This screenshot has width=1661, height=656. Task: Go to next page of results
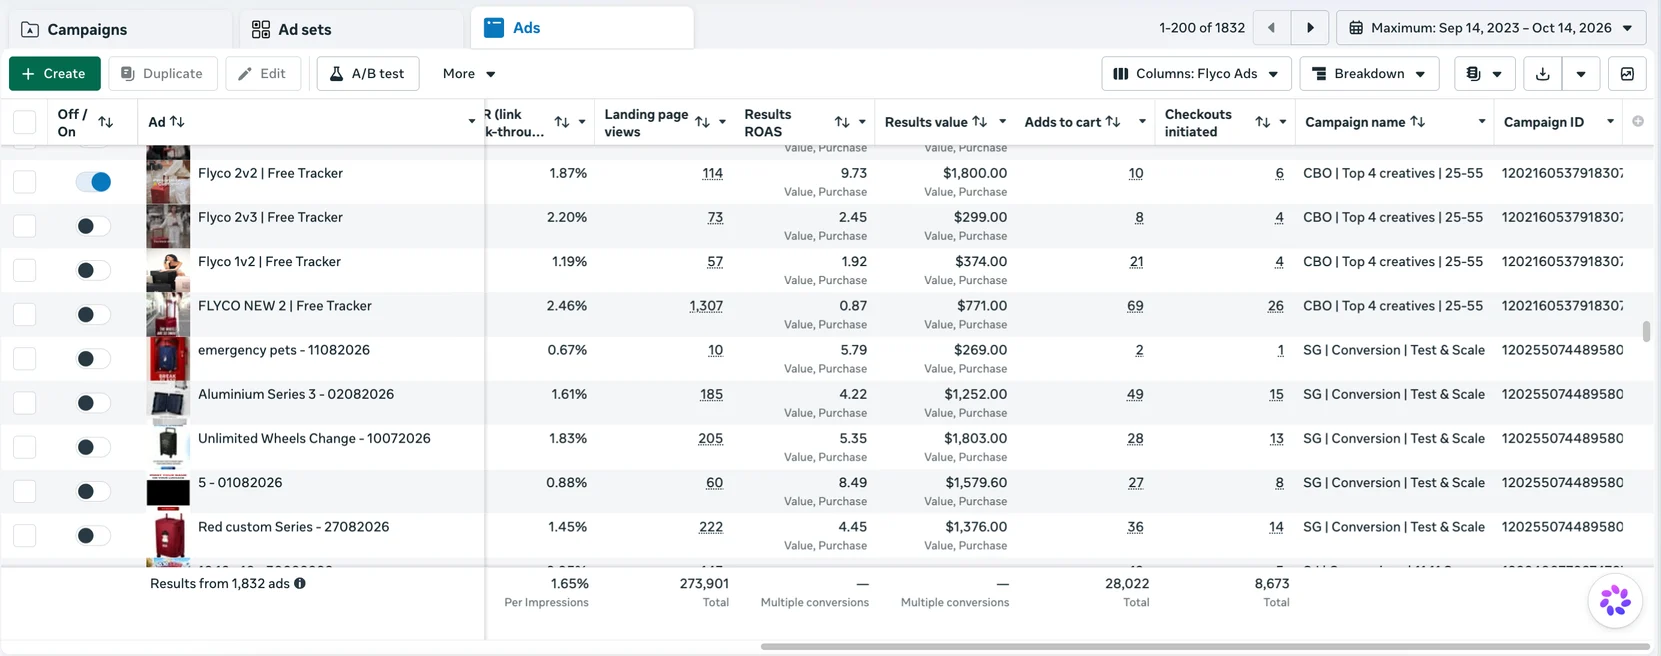pyautogui.click(x=1310, y=28)
